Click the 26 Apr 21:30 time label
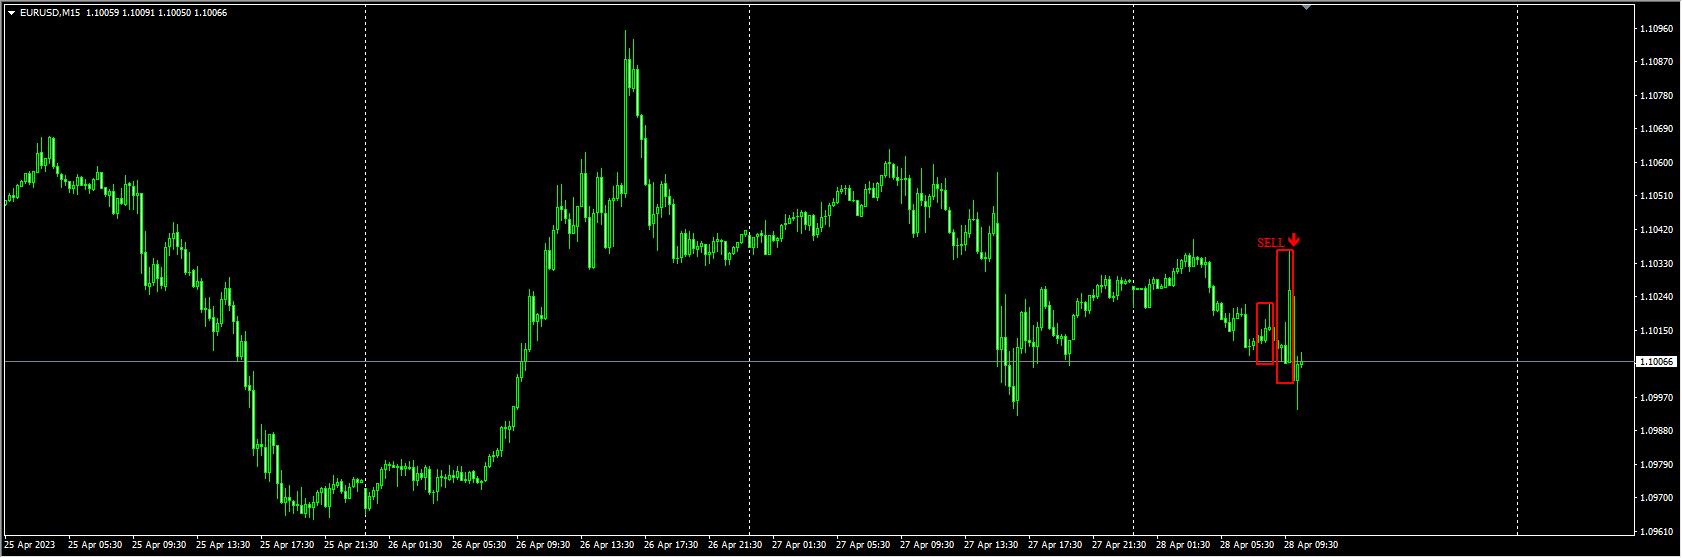Screen dimensions: 1682x558 (x=735, y=545)
